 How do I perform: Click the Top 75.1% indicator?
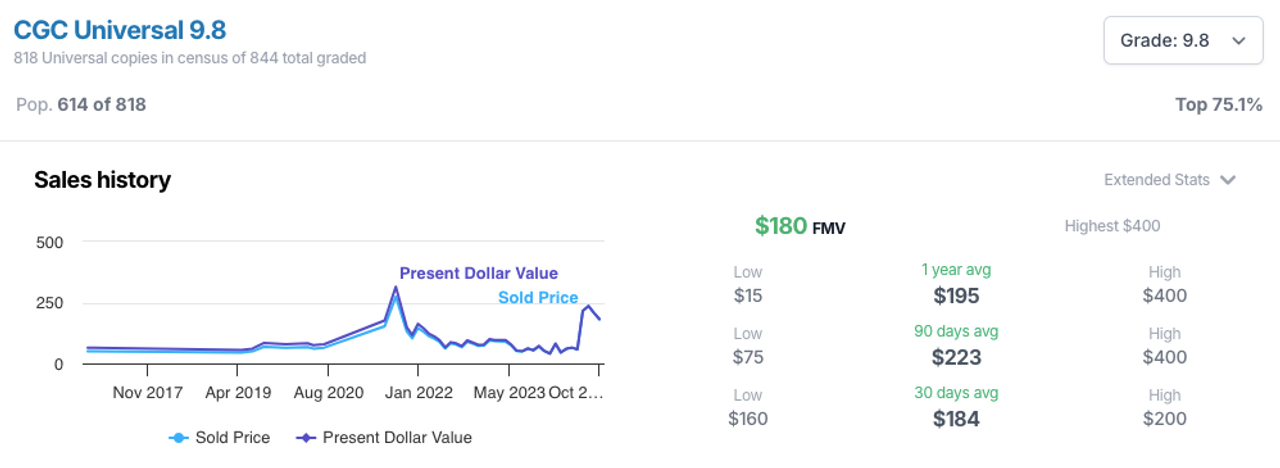[x=1218, y=104]
